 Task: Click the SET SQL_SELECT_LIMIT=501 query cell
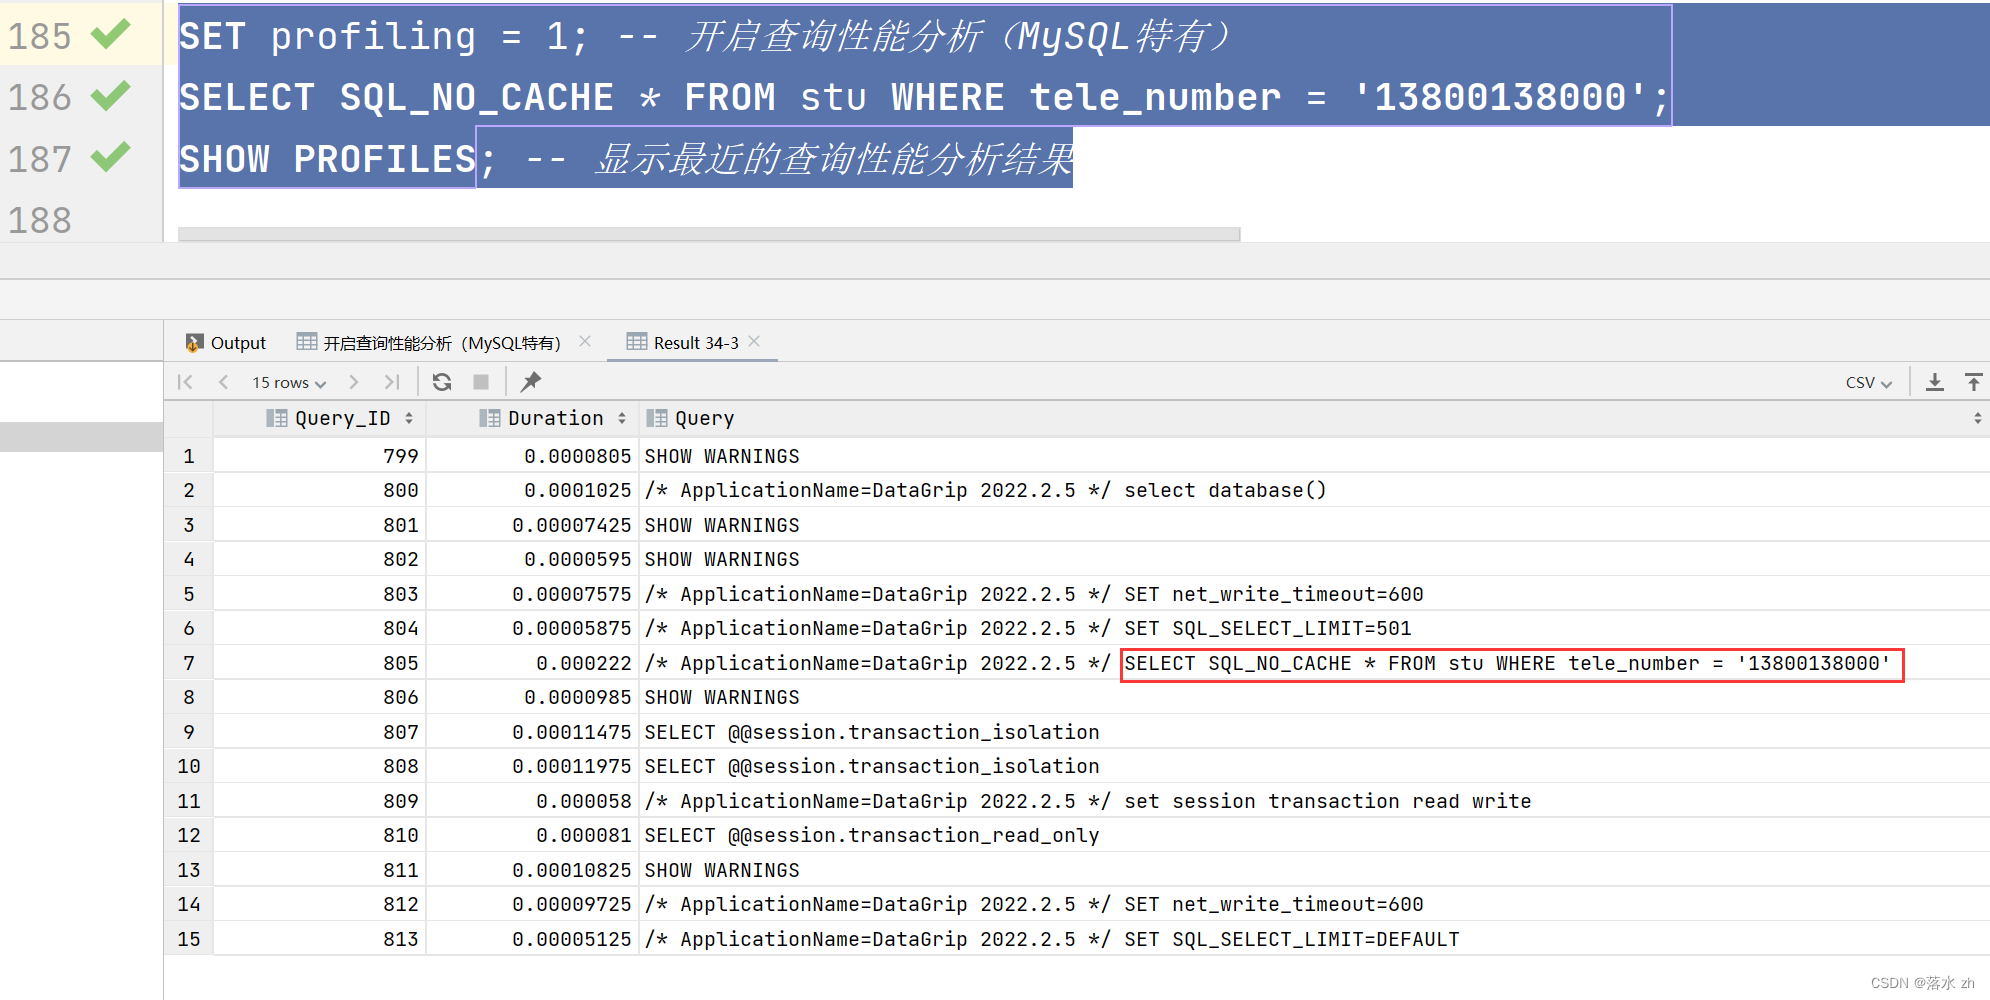1314,628
